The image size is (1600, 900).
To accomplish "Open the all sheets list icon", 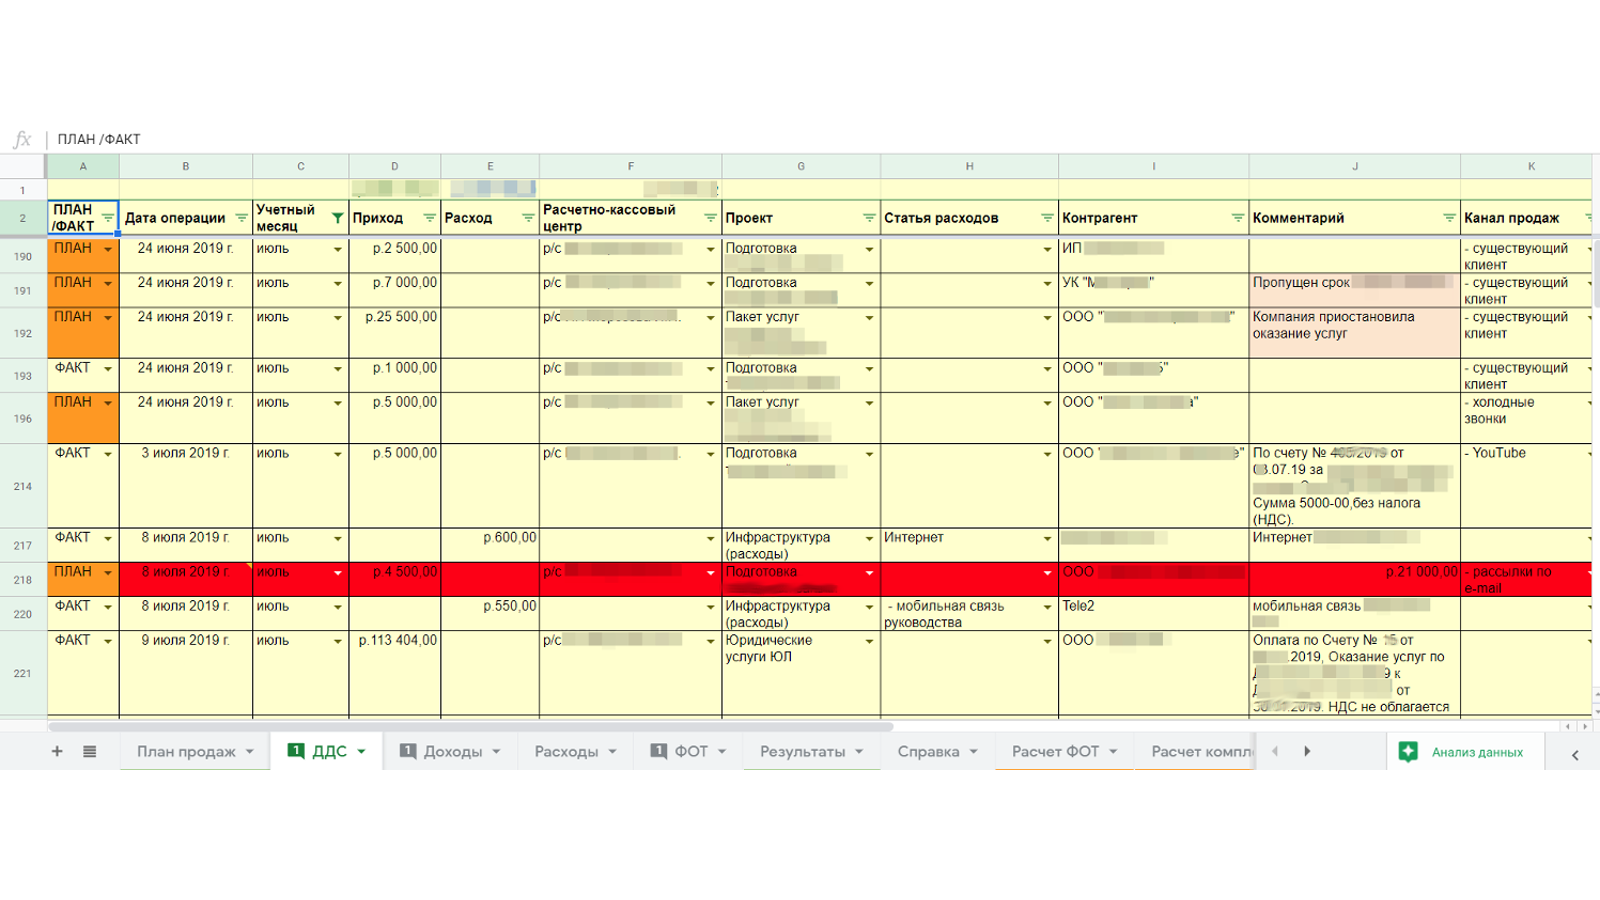I will [x=89, y=751].
